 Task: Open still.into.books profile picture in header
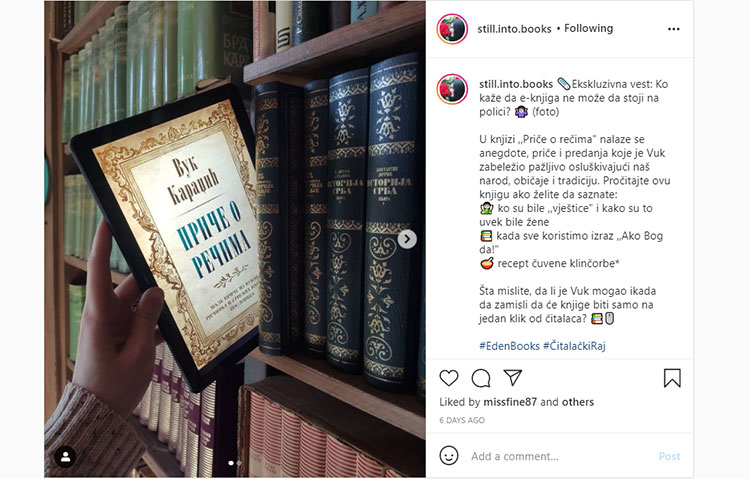tap(452, 29)
